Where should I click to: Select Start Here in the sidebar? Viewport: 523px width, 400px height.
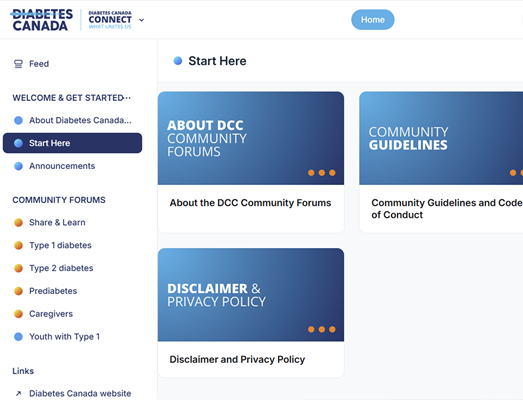click(72, 143)
